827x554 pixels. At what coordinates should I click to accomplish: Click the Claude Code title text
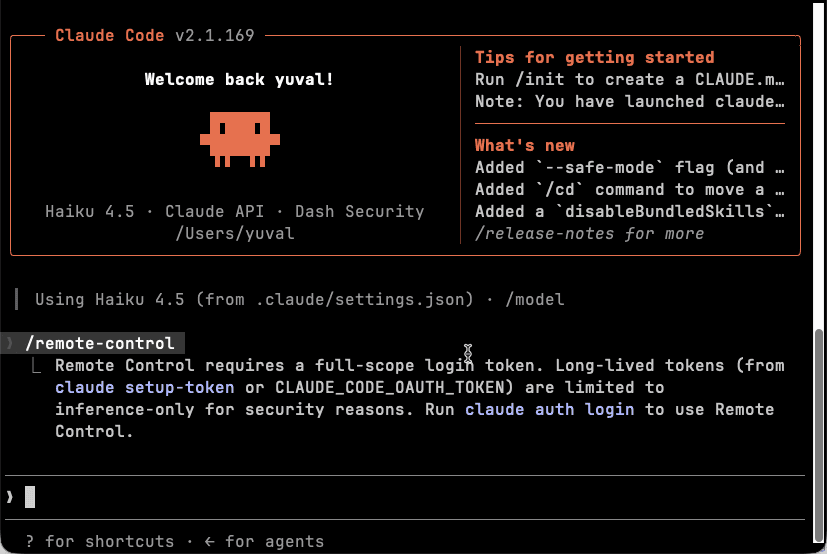(x=109, y=35)
